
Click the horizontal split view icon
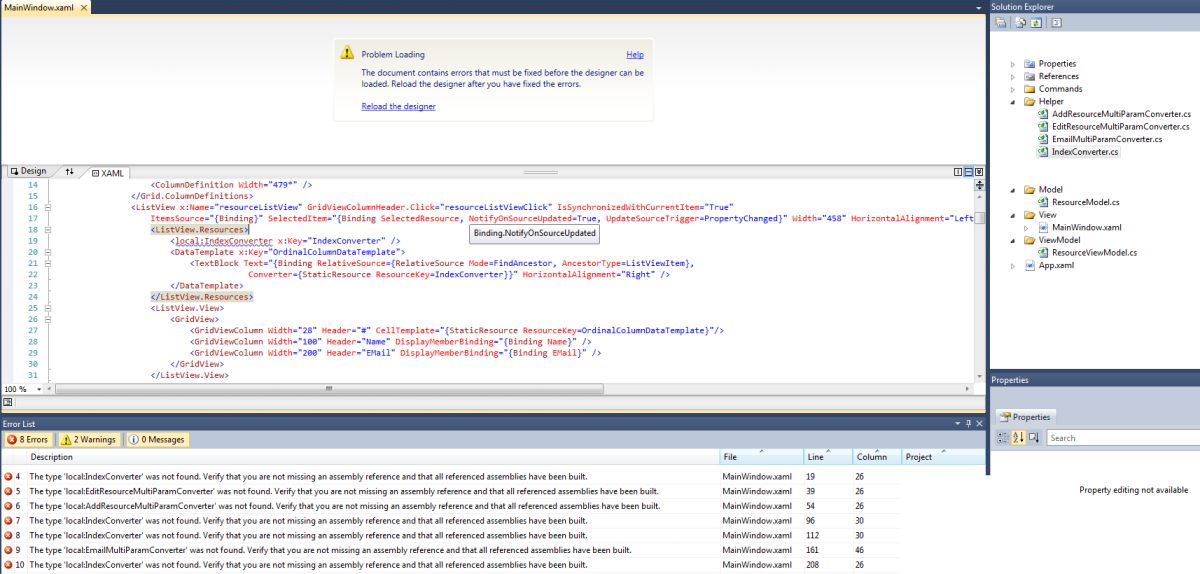click(968, 172)
